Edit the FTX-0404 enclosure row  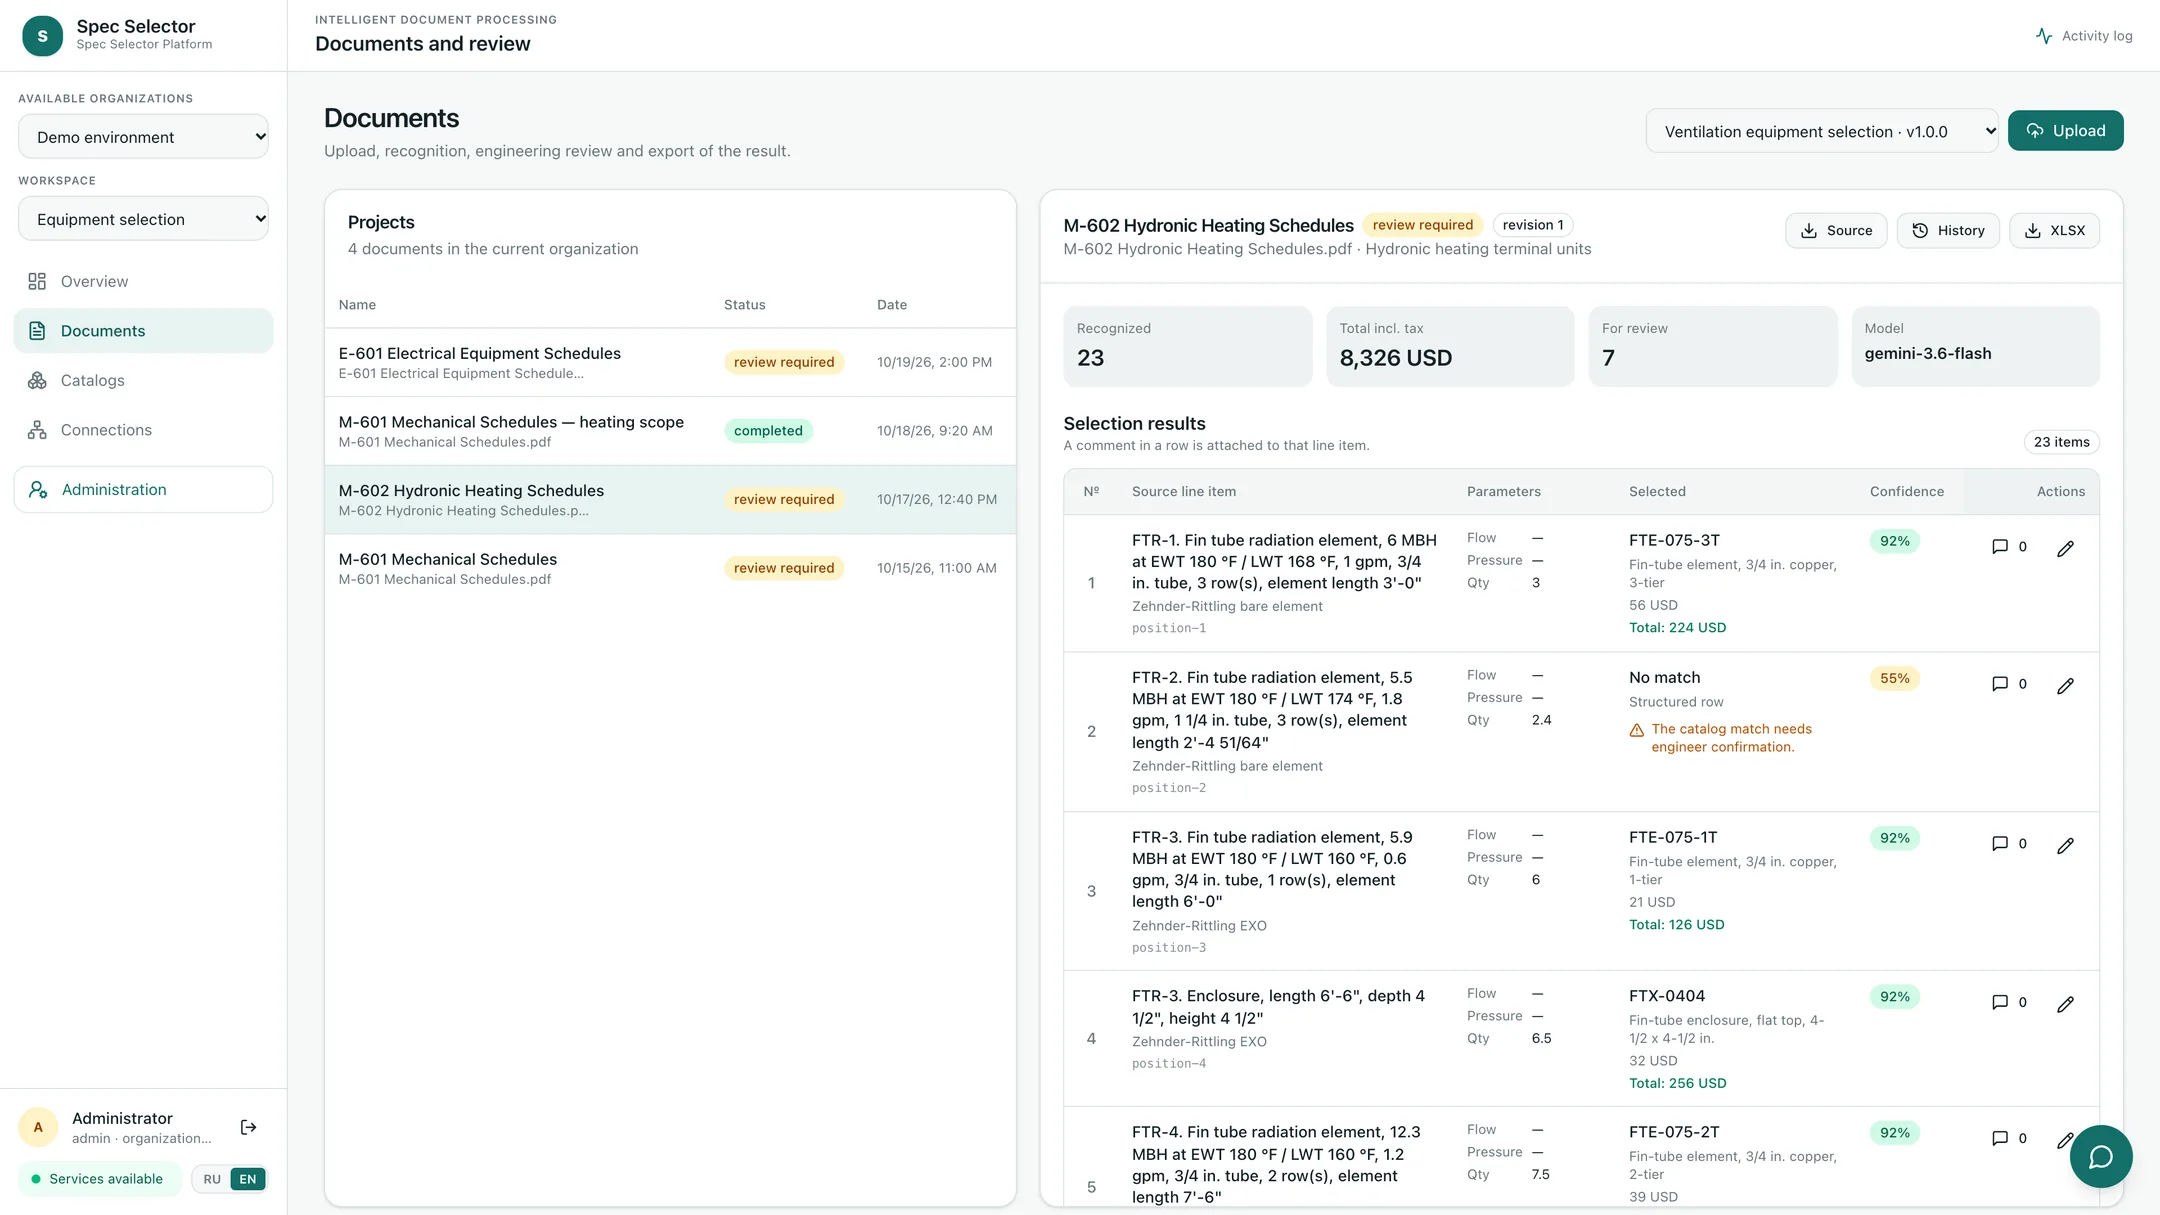2065,1003
